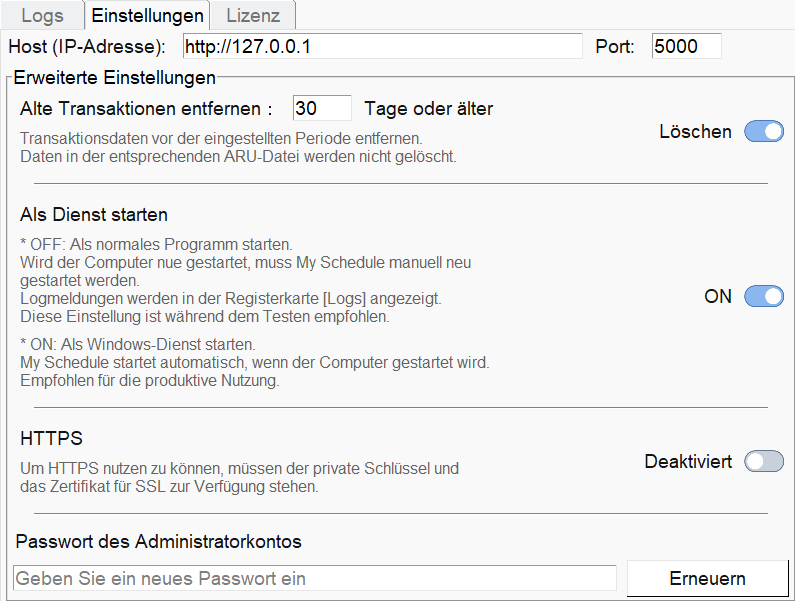Select the Einstellungen tab
The image size is (795, 601).
coord(146,16)
